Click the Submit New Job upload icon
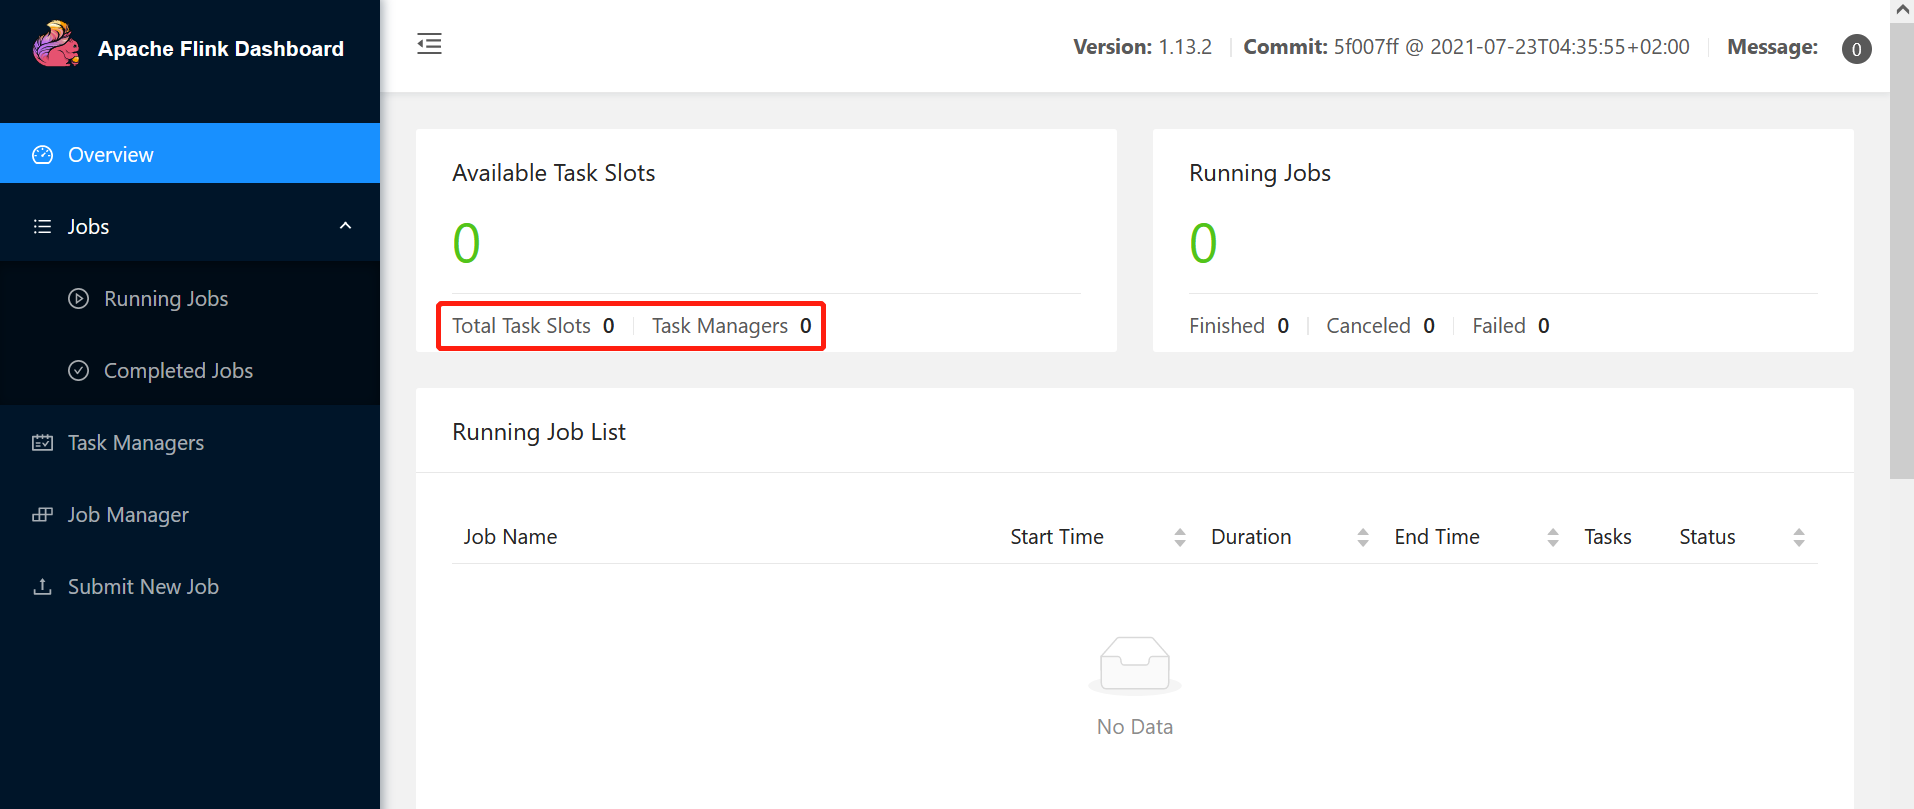The width and height of the screenshot is (1914, 809). coord(42,587)
